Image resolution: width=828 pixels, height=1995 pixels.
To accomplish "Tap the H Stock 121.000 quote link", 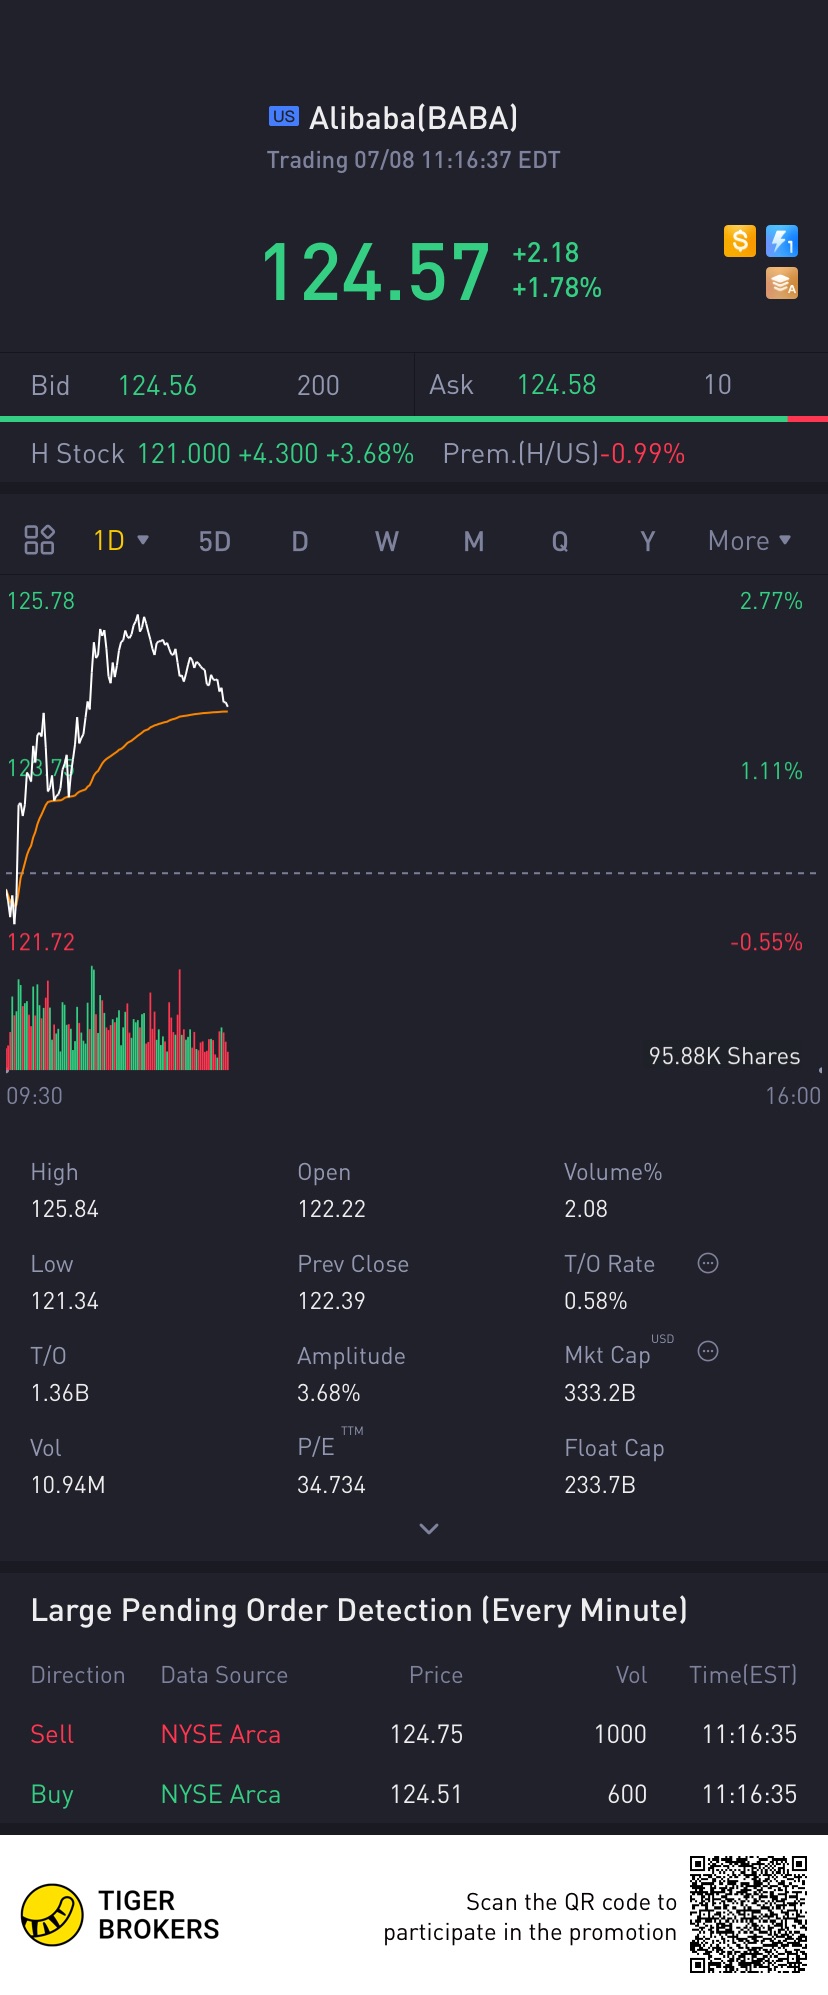I will 222,454.
